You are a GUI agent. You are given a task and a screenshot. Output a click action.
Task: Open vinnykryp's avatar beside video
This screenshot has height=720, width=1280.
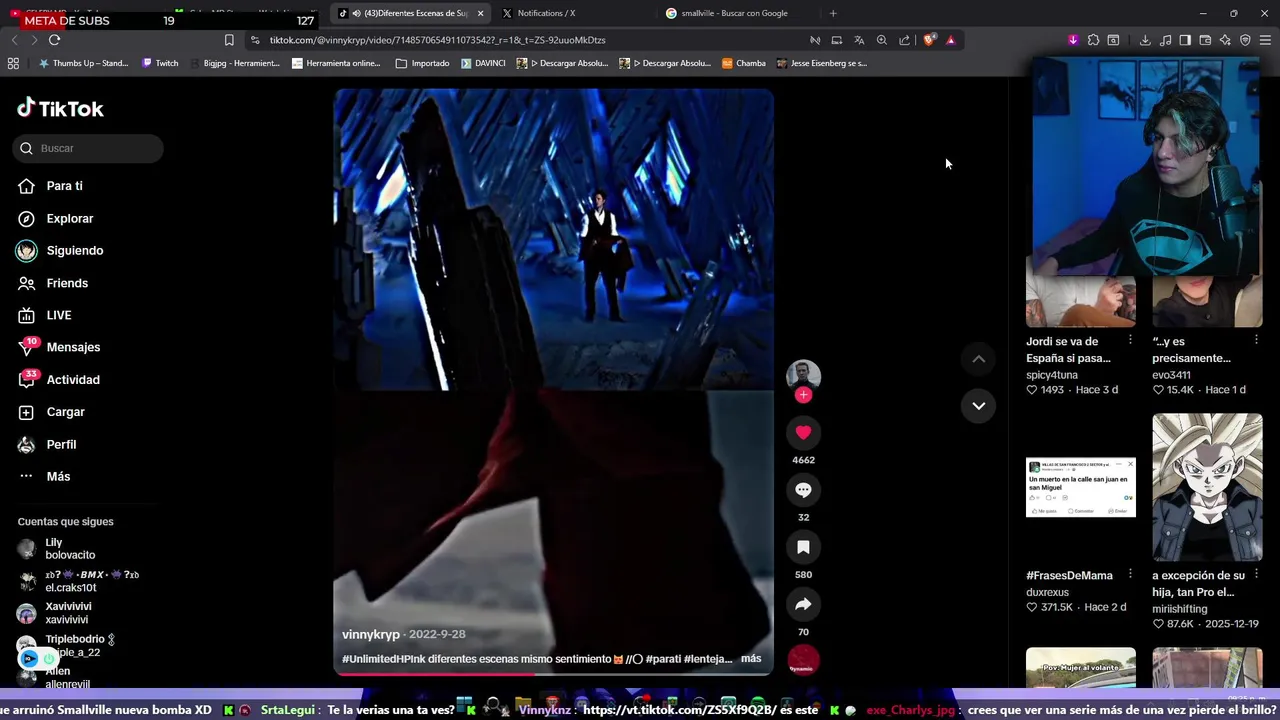click(803, 374)
